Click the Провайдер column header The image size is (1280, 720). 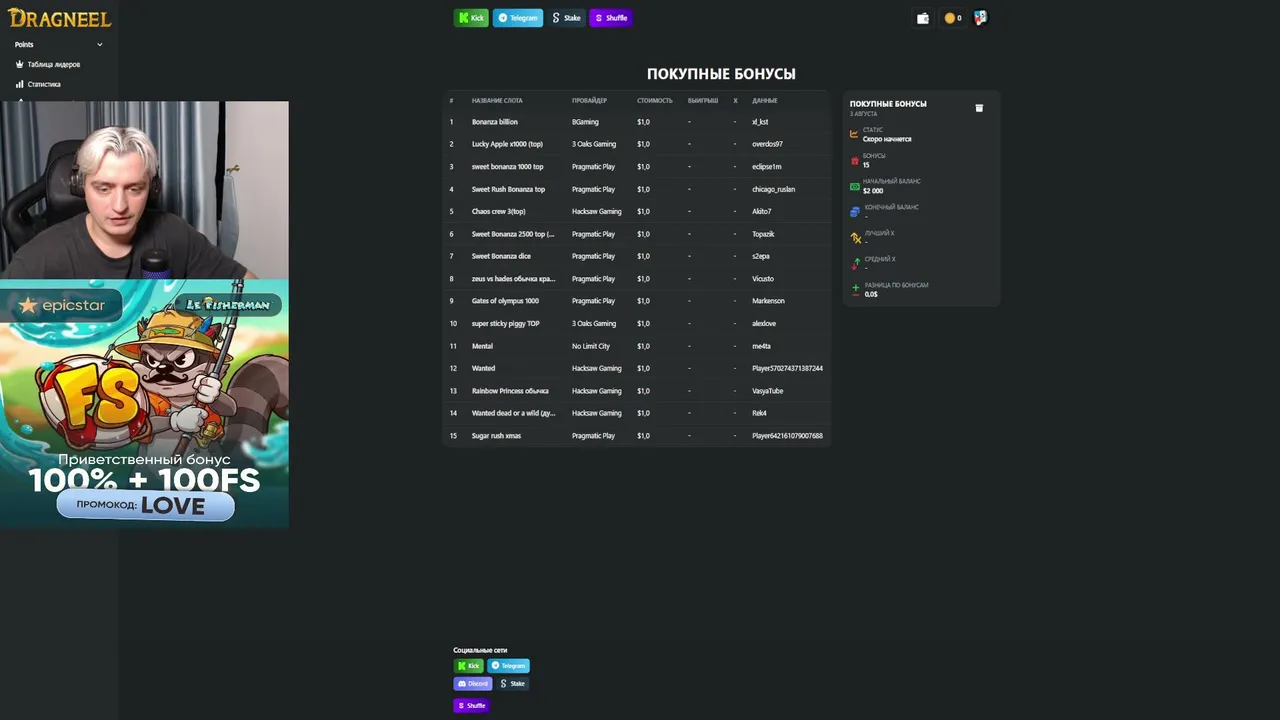click(589, 101)
